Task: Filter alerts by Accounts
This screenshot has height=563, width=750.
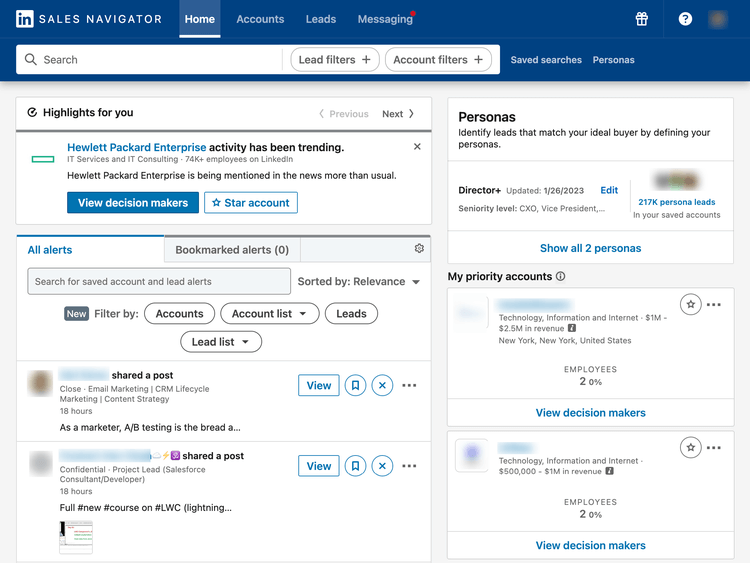Action: 179,314
